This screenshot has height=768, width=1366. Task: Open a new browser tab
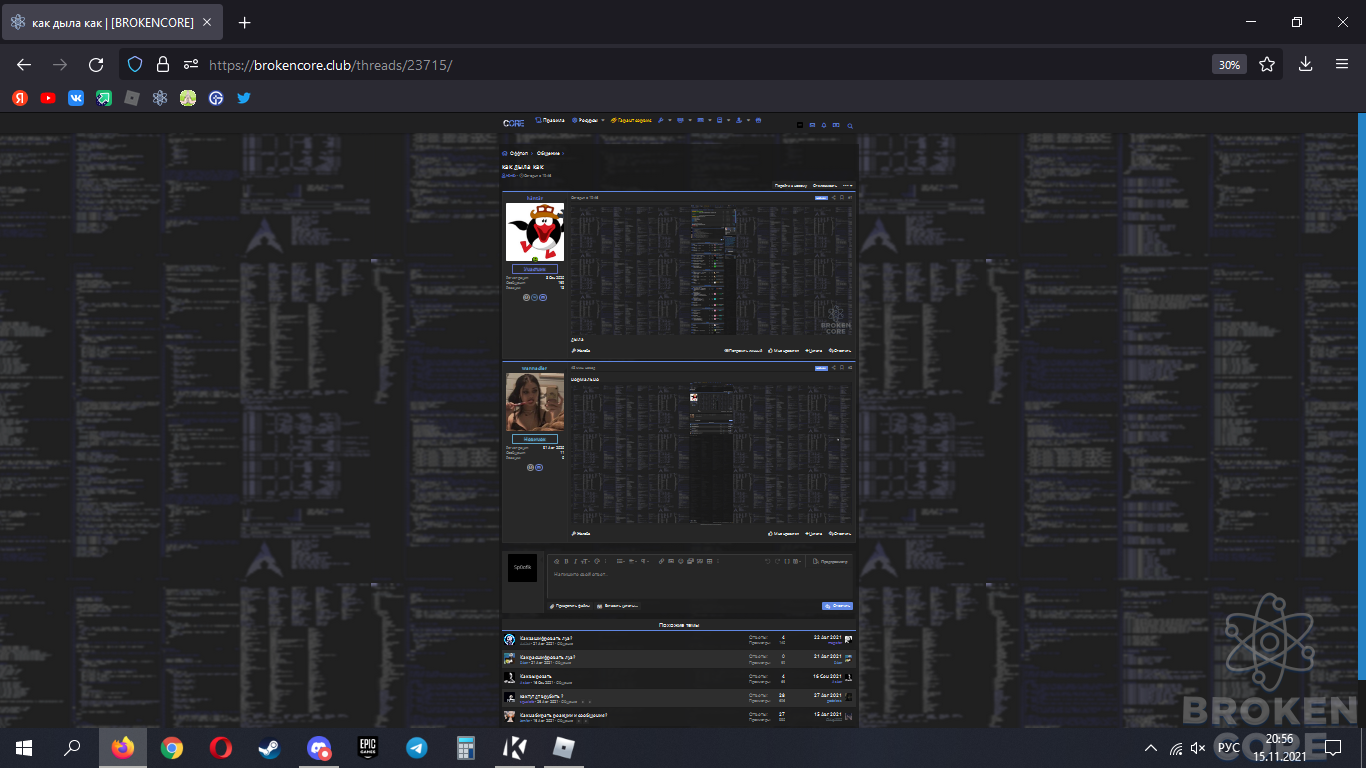pyautogui.click(x=245, y=22)
